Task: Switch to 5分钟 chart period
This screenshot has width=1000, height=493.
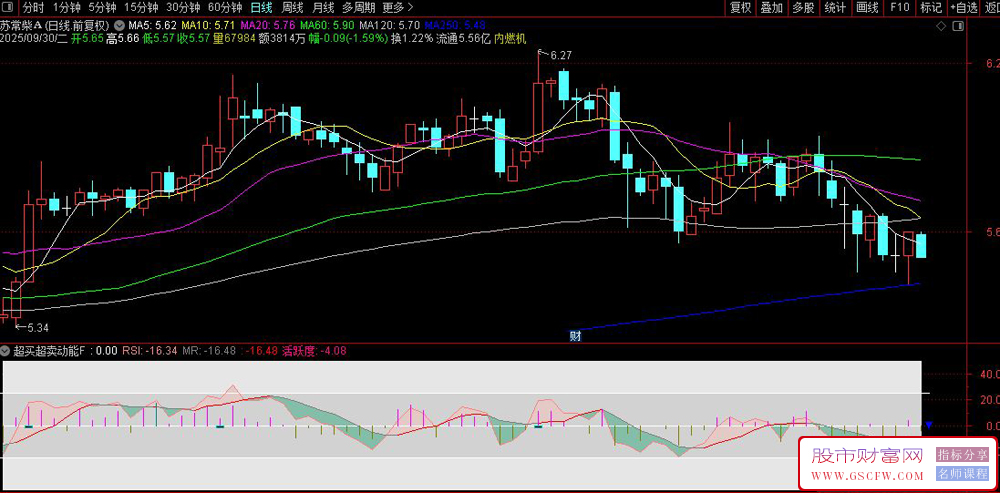Action: point(103,7)
